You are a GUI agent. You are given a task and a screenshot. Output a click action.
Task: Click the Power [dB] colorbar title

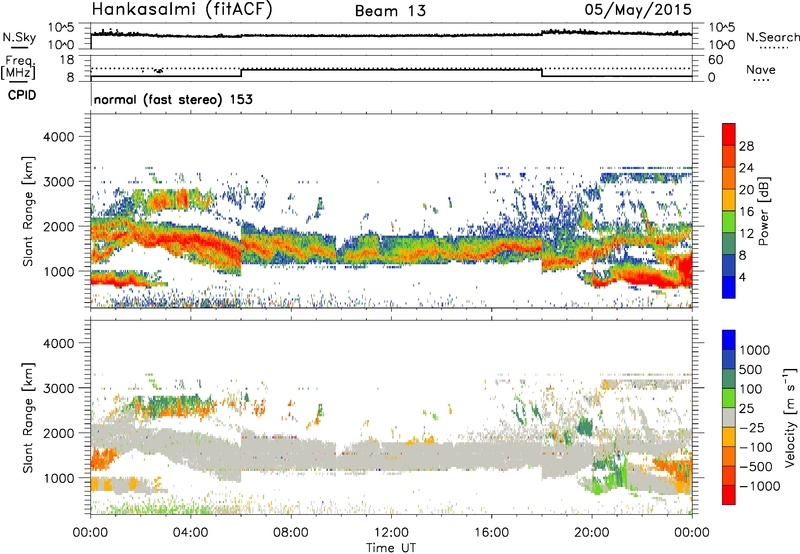763,211
